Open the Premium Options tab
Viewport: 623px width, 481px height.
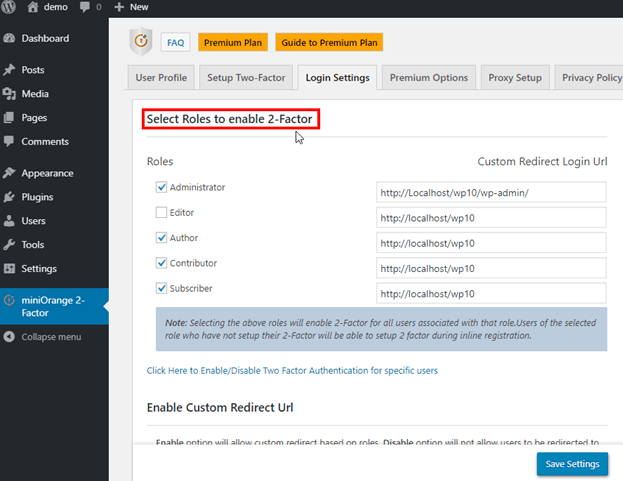coord(429,77)
